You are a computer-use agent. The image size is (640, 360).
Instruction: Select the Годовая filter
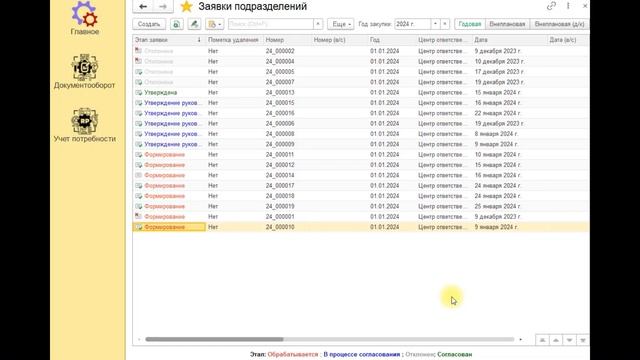click(x=470, y=24)
